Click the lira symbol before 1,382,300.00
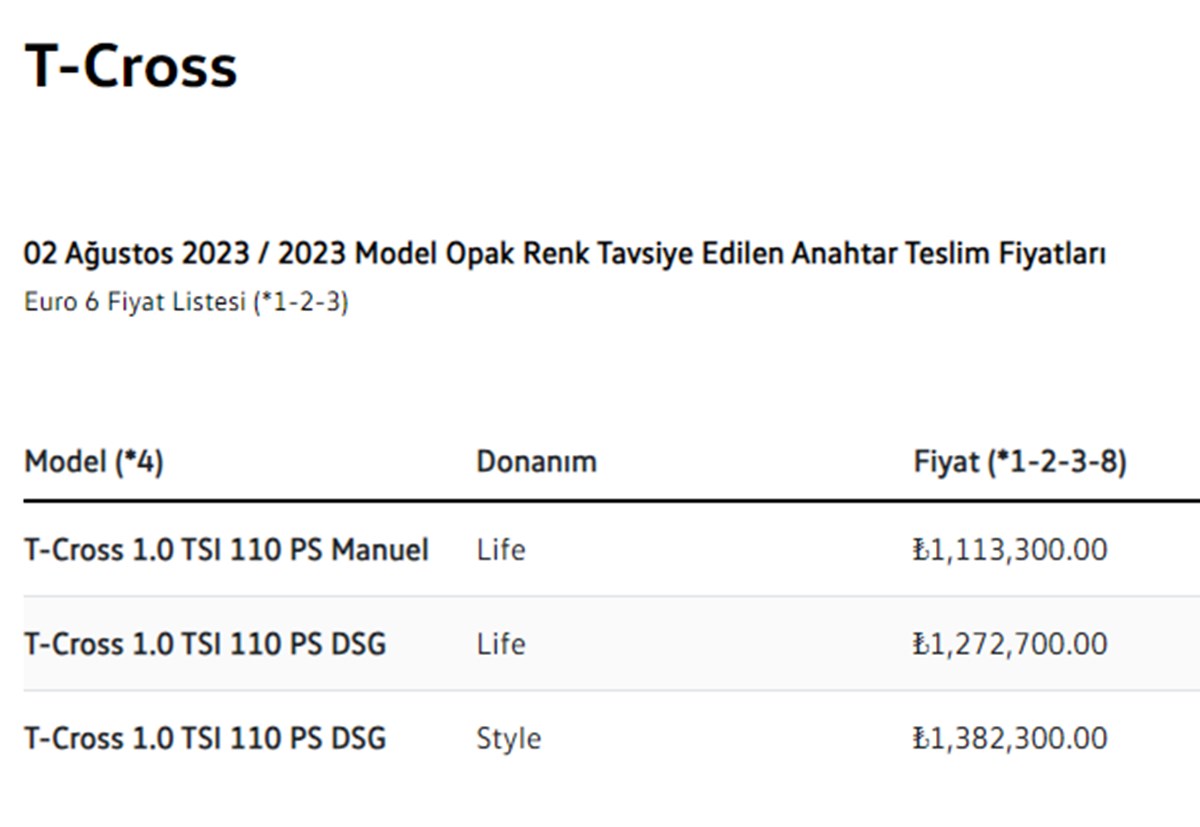Image resolution: width=1200 pixels, height=827 pixels. [921, 739]
